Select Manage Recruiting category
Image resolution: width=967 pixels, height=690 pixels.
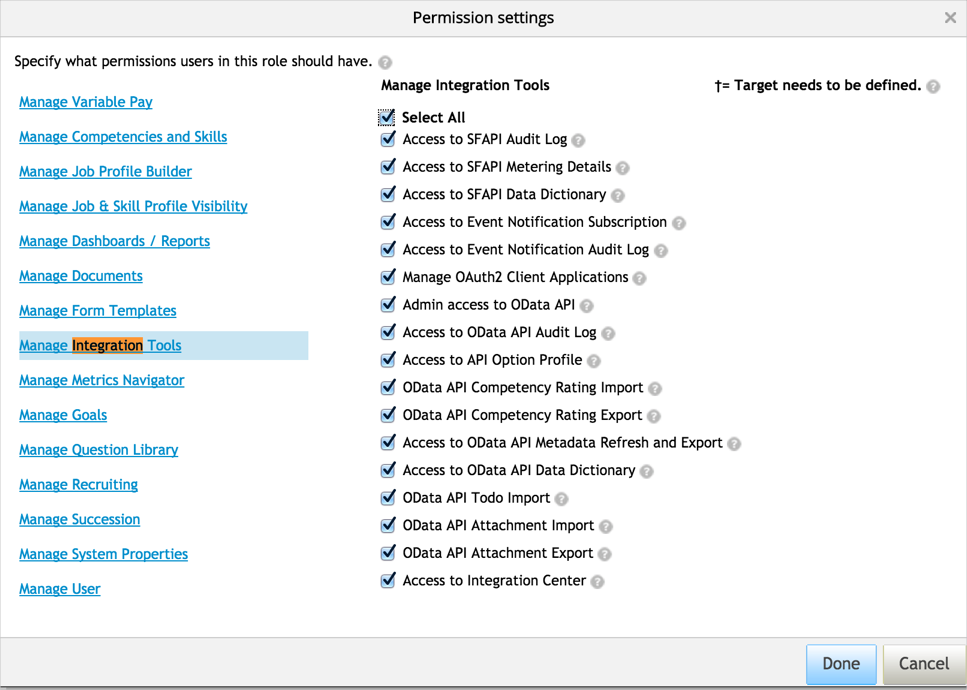79,485
